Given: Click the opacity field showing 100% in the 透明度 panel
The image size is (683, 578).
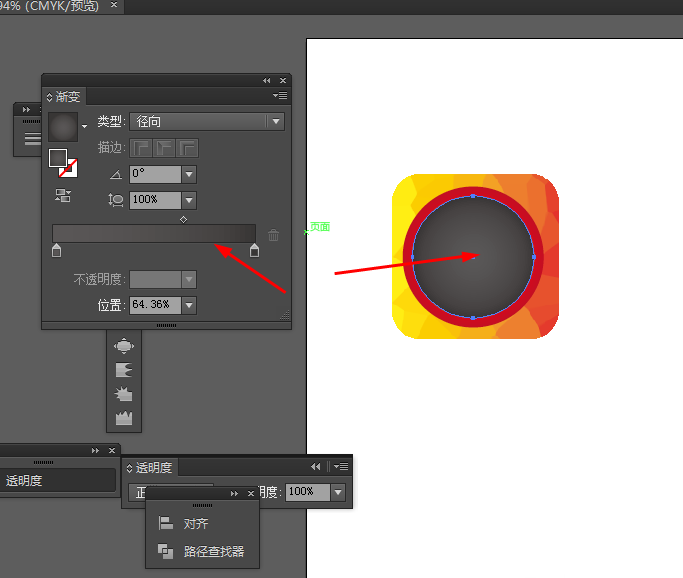Looking at the screenshot, I should pyautogui.click(x=308, y=492).
